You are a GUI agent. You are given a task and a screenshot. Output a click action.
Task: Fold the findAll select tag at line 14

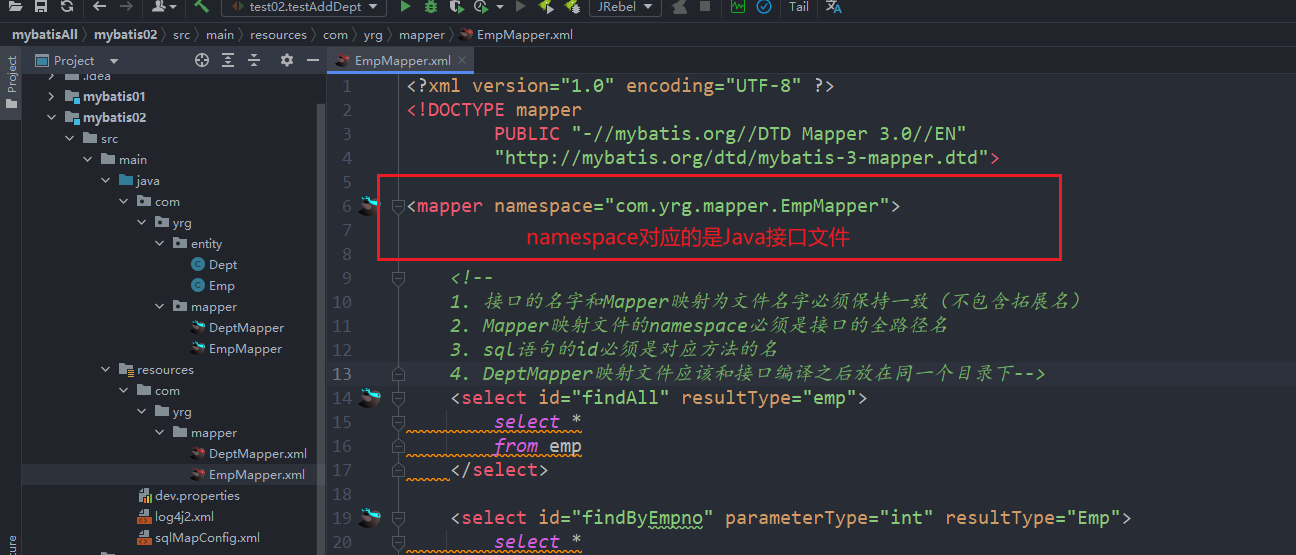click(398, 398)
